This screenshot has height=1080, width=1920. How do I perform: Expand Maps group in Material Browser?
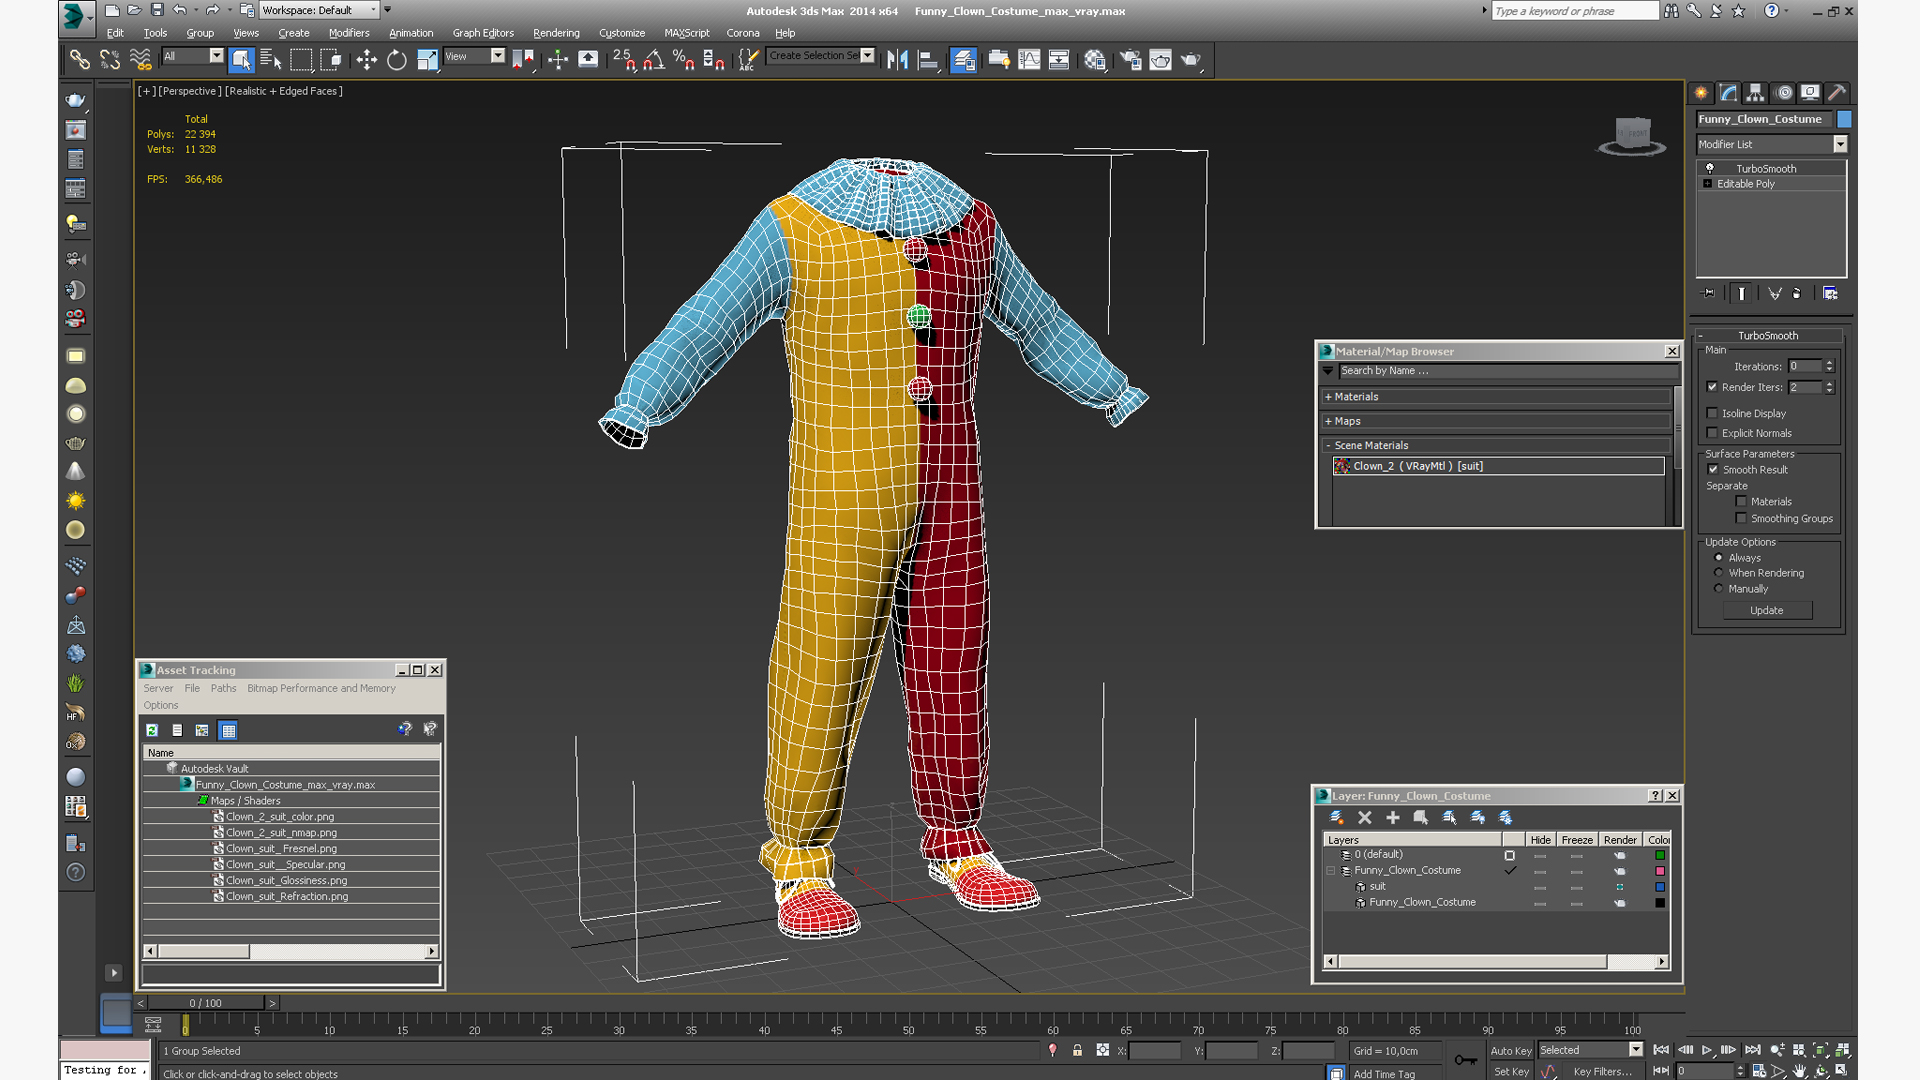click(x=1496, y=422)
